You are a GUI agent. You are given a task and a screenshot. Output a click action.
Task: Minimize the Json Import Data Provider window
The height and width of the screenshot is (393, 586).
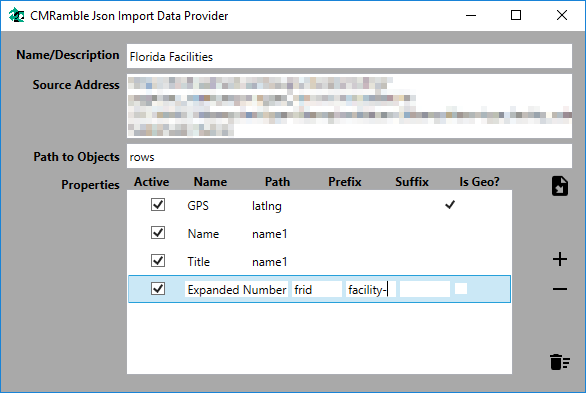[x=471, y=15]
